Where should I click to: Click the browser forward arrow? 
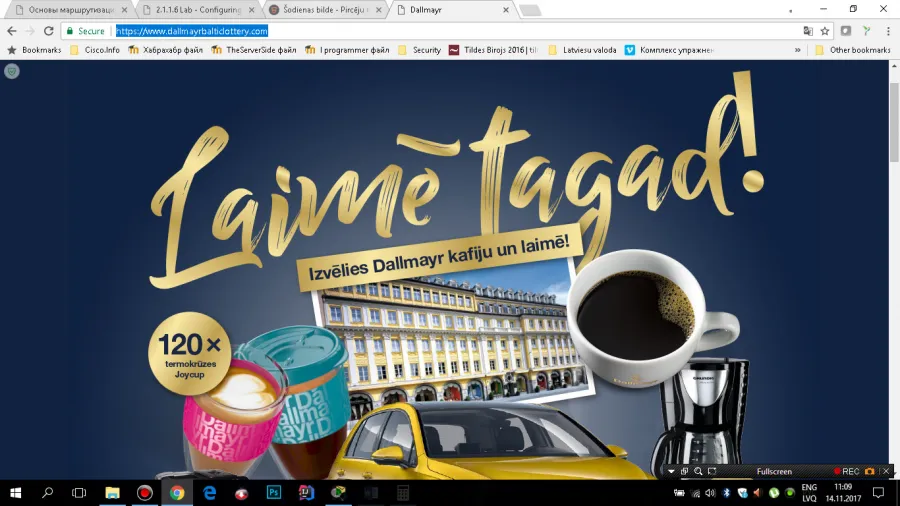(x=30, y=31)
